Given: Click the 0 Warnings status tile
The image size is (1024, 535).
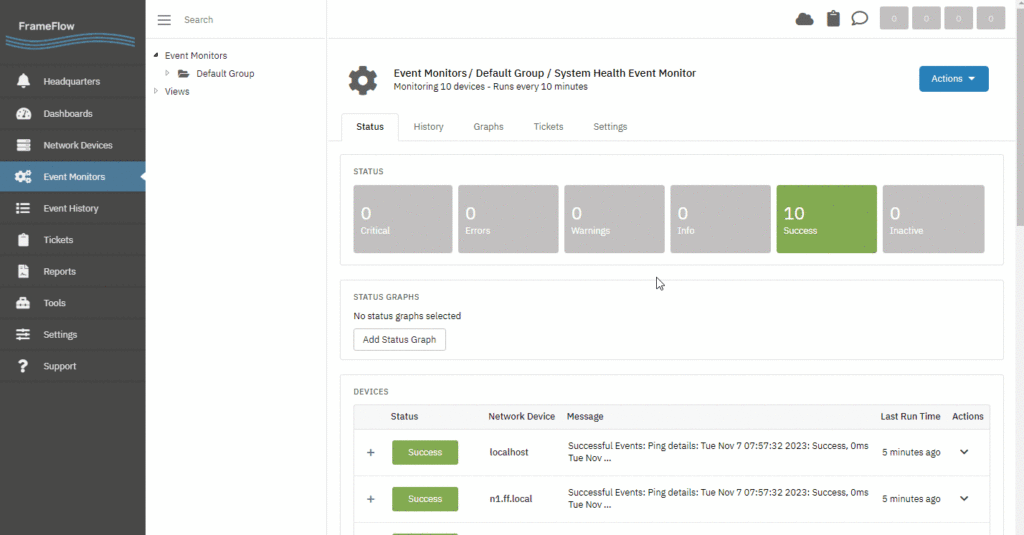Looking at the screenshot, I should click(x=615, y=219).
